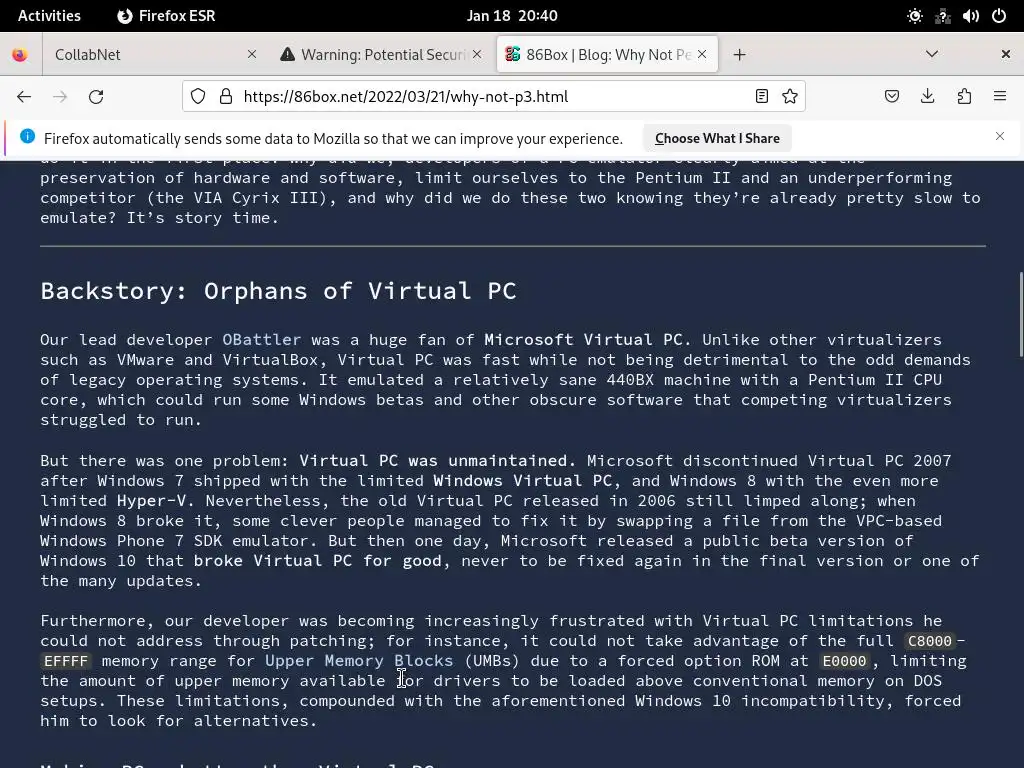The image size is (1024, 768).
Task: Expand the list all tabs chevron
Action: coord(932,54)
